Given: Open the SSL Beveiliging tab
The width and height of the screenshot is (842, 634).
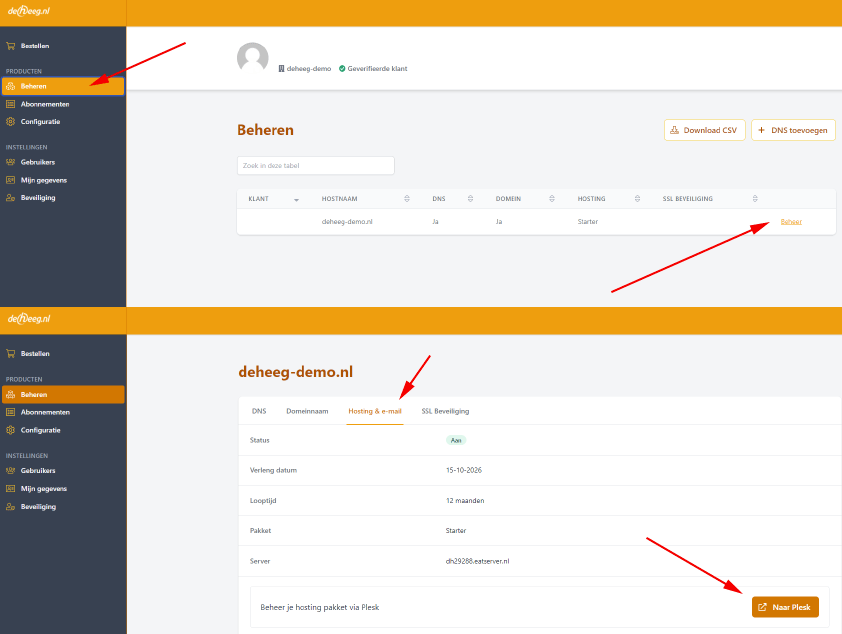Looking at the screenshot, I should tap(445, 411).
